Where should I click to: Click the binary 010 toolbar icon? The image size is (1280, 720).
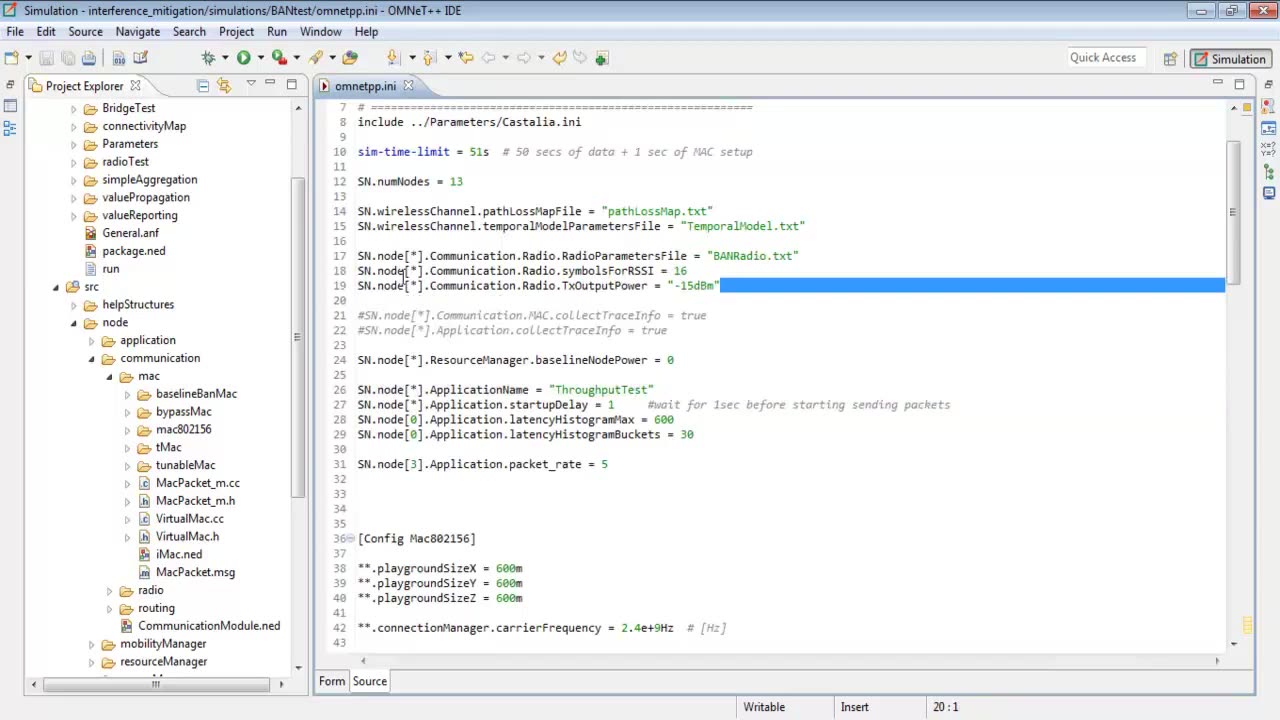119,58
